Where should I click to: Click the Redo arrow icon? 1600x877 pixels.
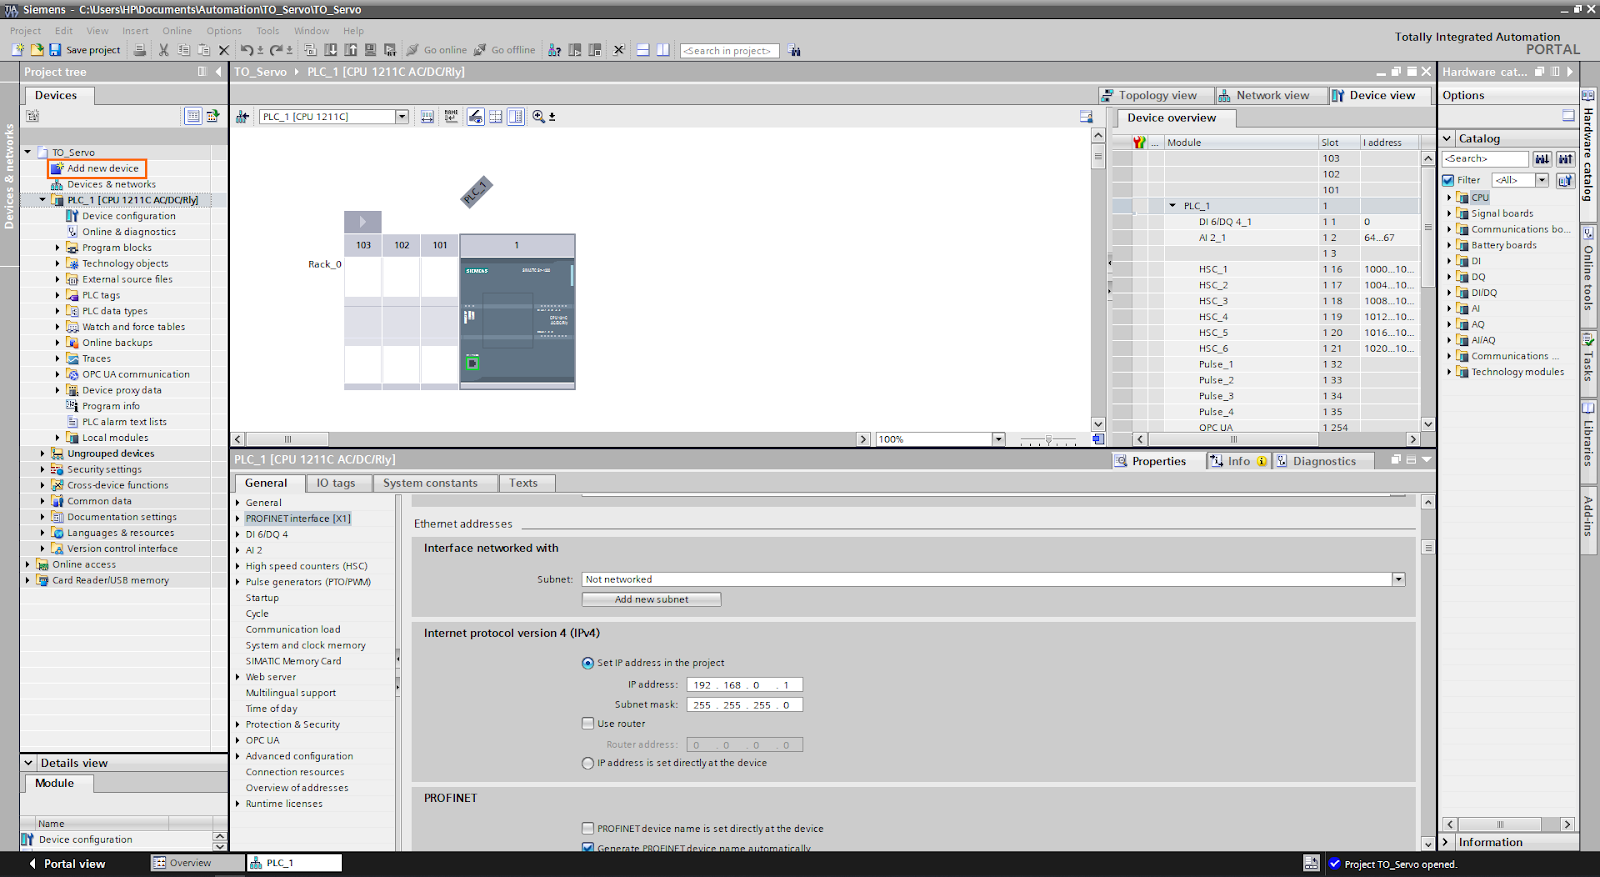click(276, 49)
